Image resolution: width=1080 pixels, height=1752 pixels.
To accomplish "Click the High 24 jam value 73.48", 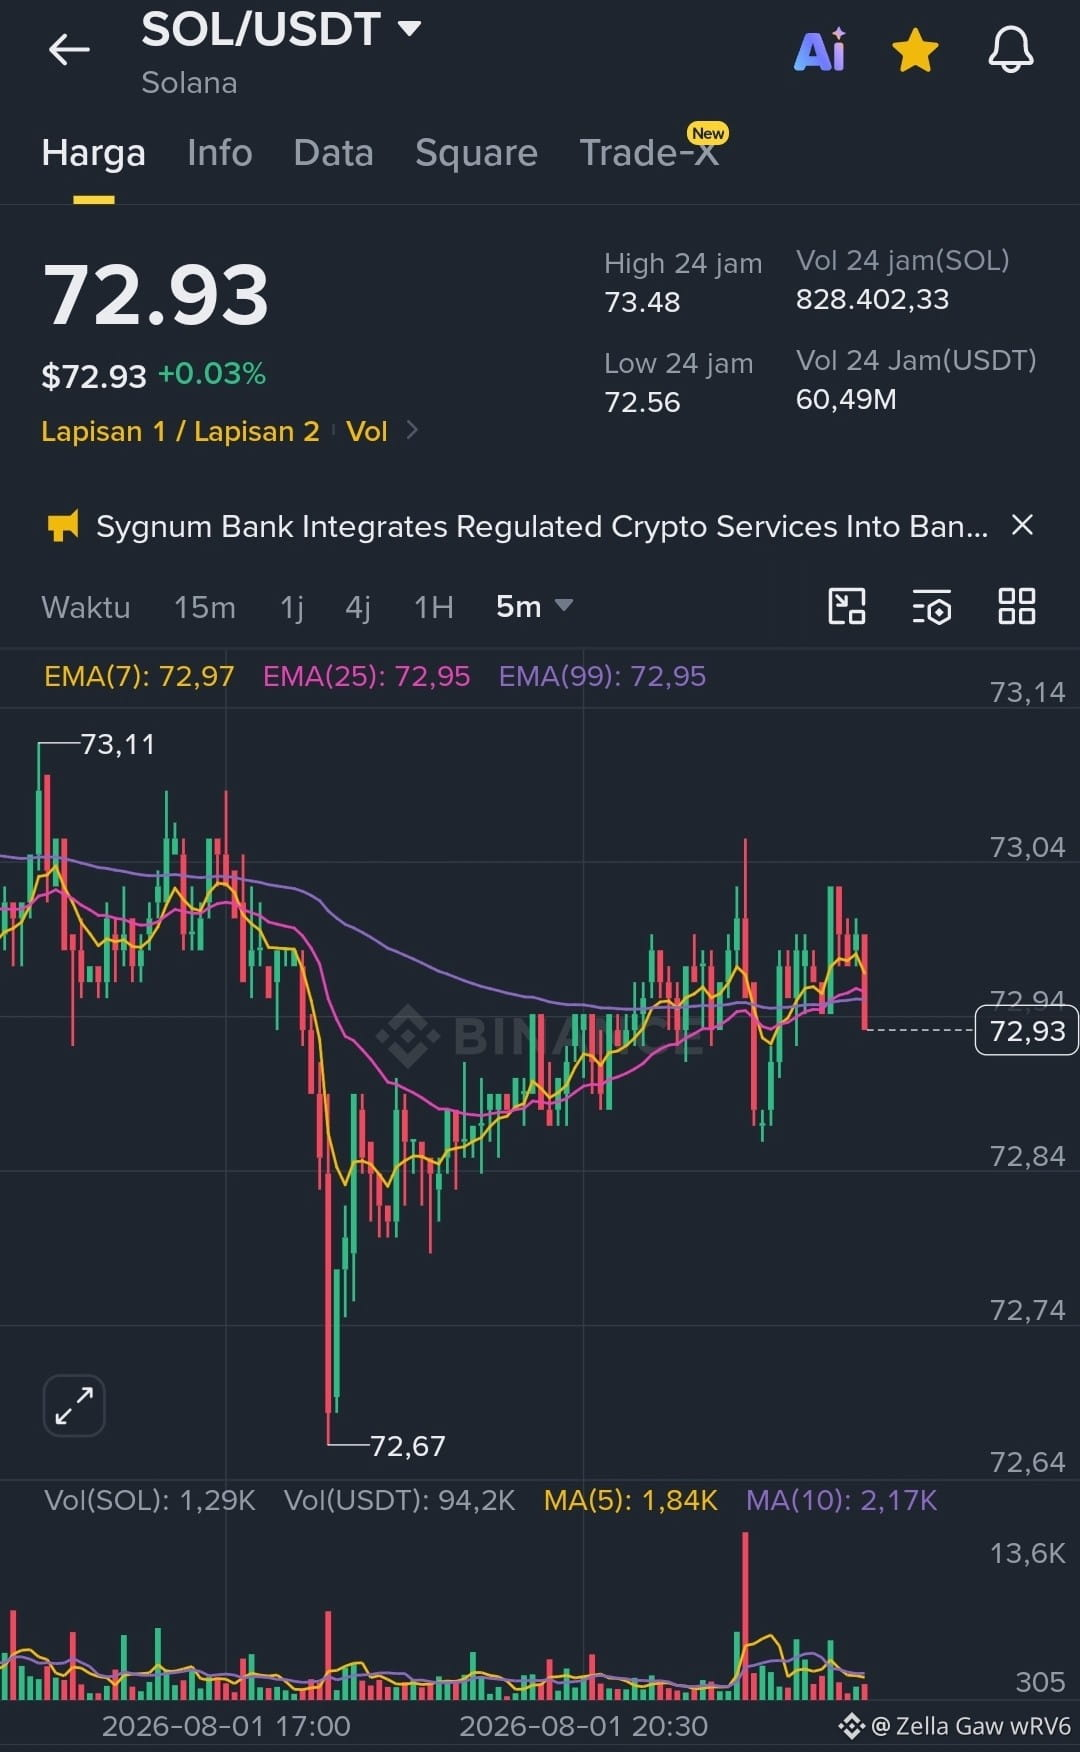I will (x=642, y=302).
